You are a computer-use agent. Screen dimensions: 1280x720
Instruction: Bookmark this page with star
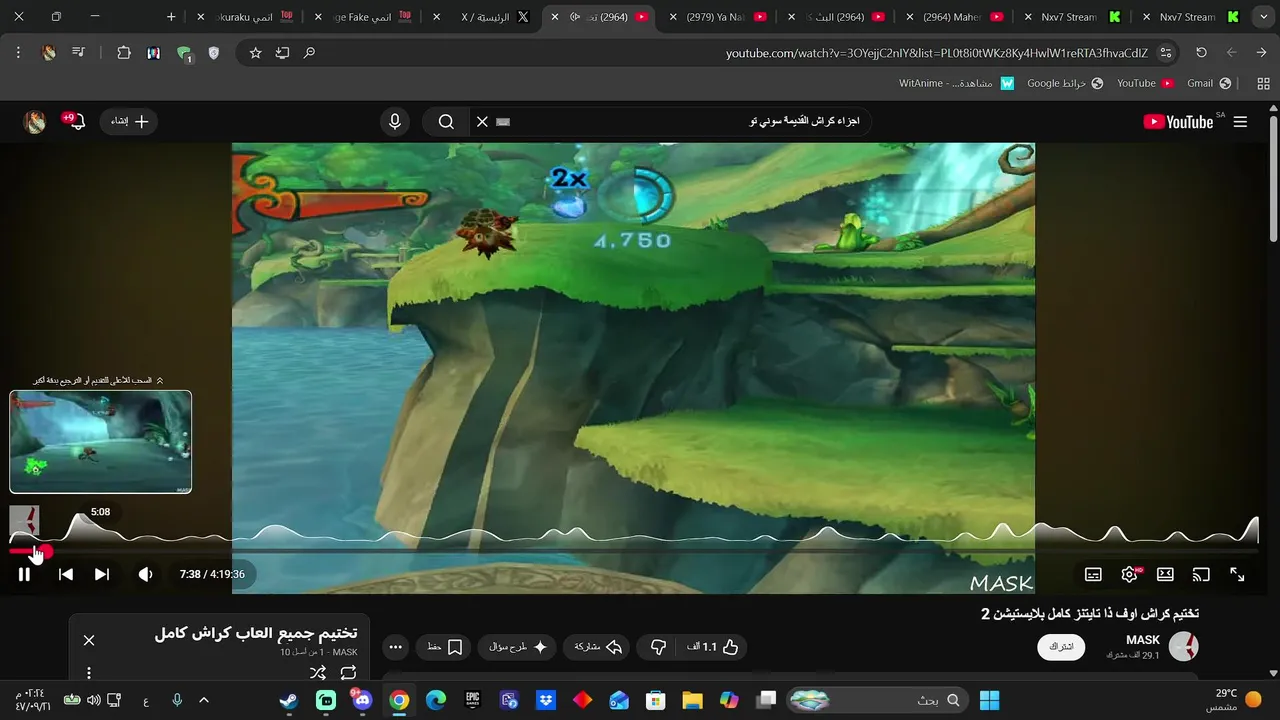pos(255,52)
